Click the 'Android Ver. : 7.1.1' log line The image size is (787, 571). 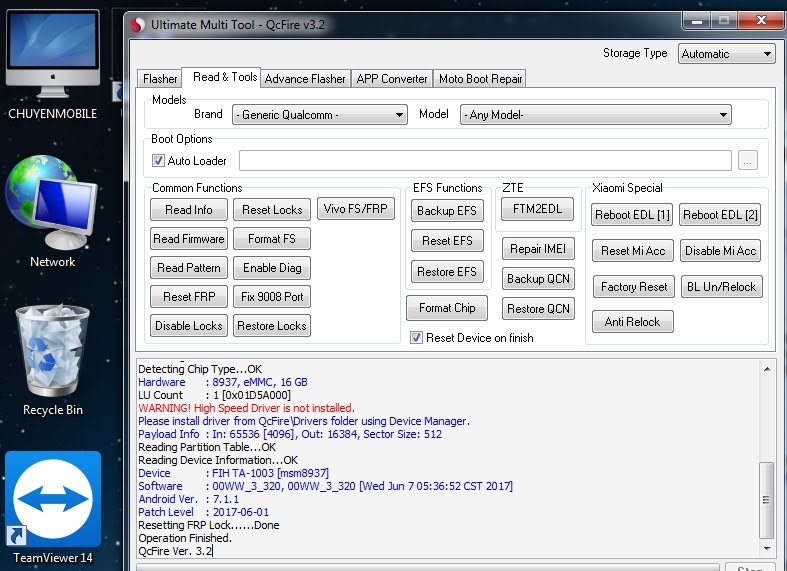189,499
